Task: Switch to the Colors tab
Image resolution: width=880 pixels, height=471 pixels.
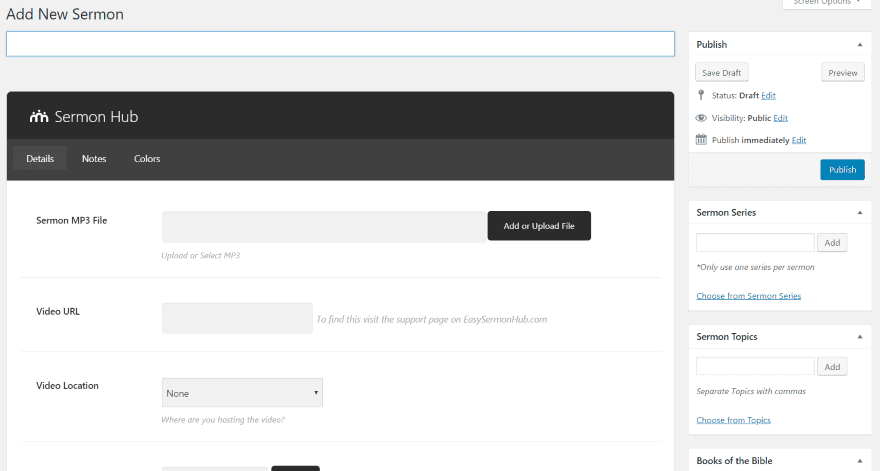Action: [x=147, y=158]
